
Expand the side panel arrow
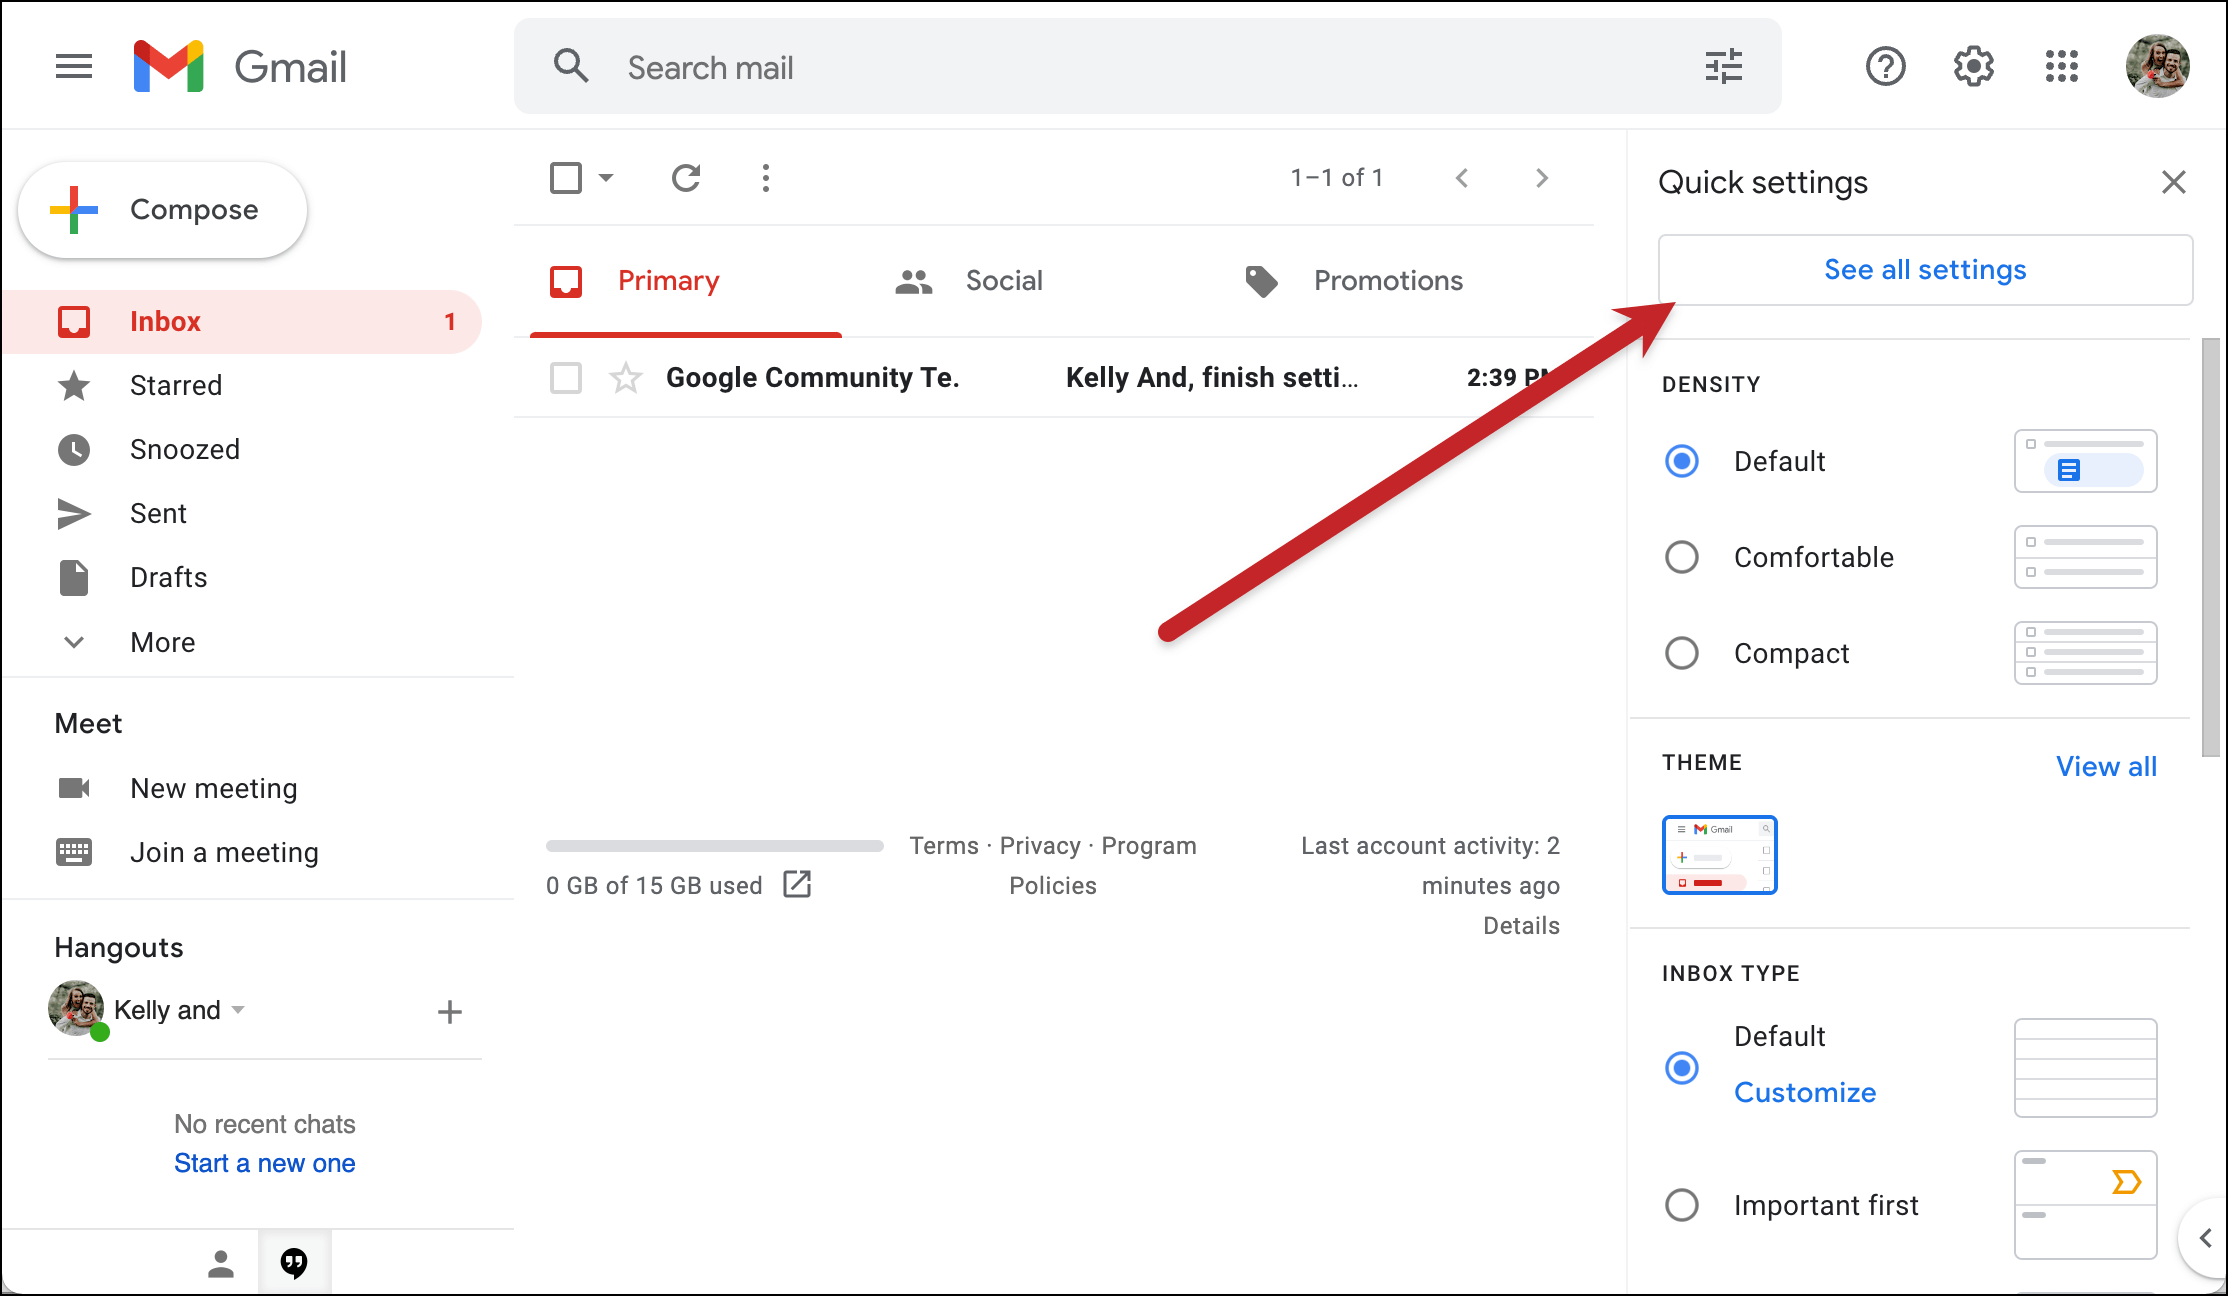[x=2205, y=1238]
